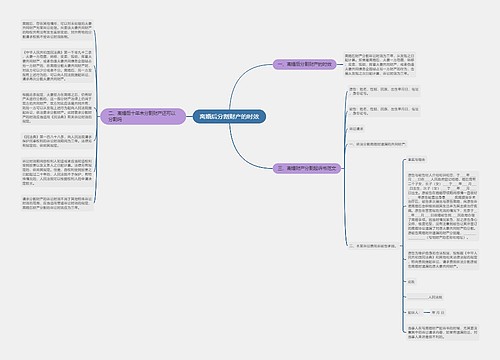
Task: Select the topmost text note of the left branch
Action: [57, 30]
